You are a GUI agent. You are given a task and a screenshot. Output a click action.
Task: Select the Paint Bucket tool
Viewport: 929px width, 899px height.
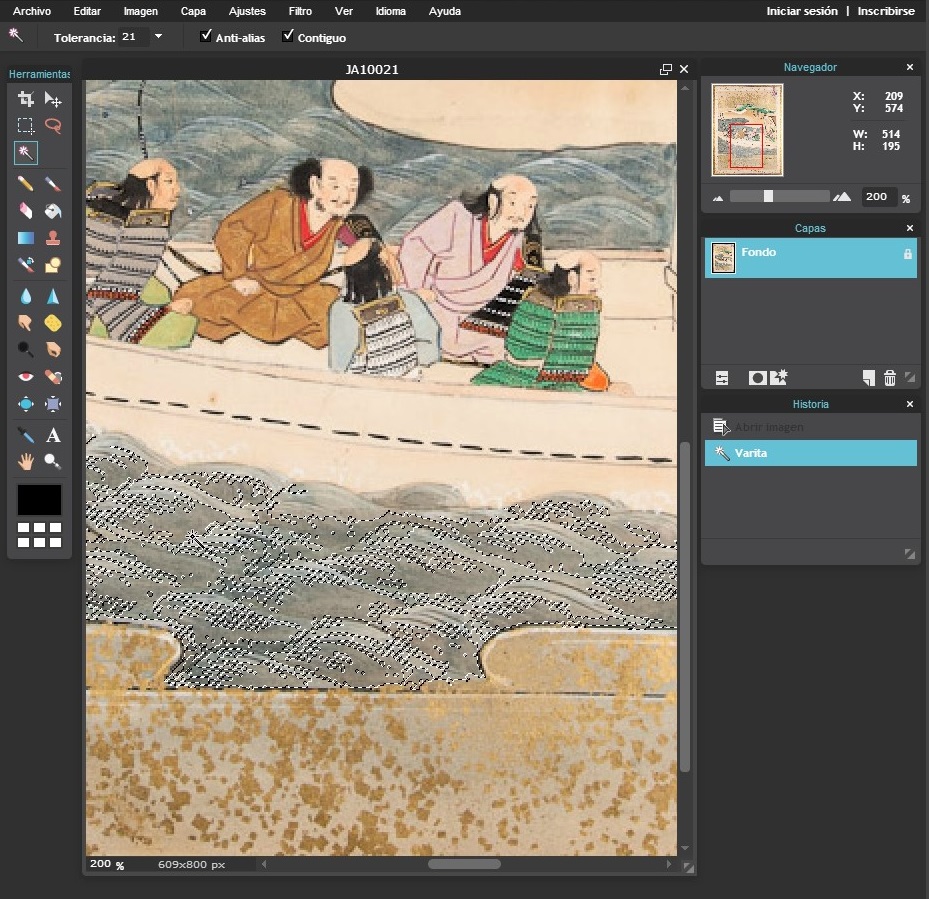53,210
